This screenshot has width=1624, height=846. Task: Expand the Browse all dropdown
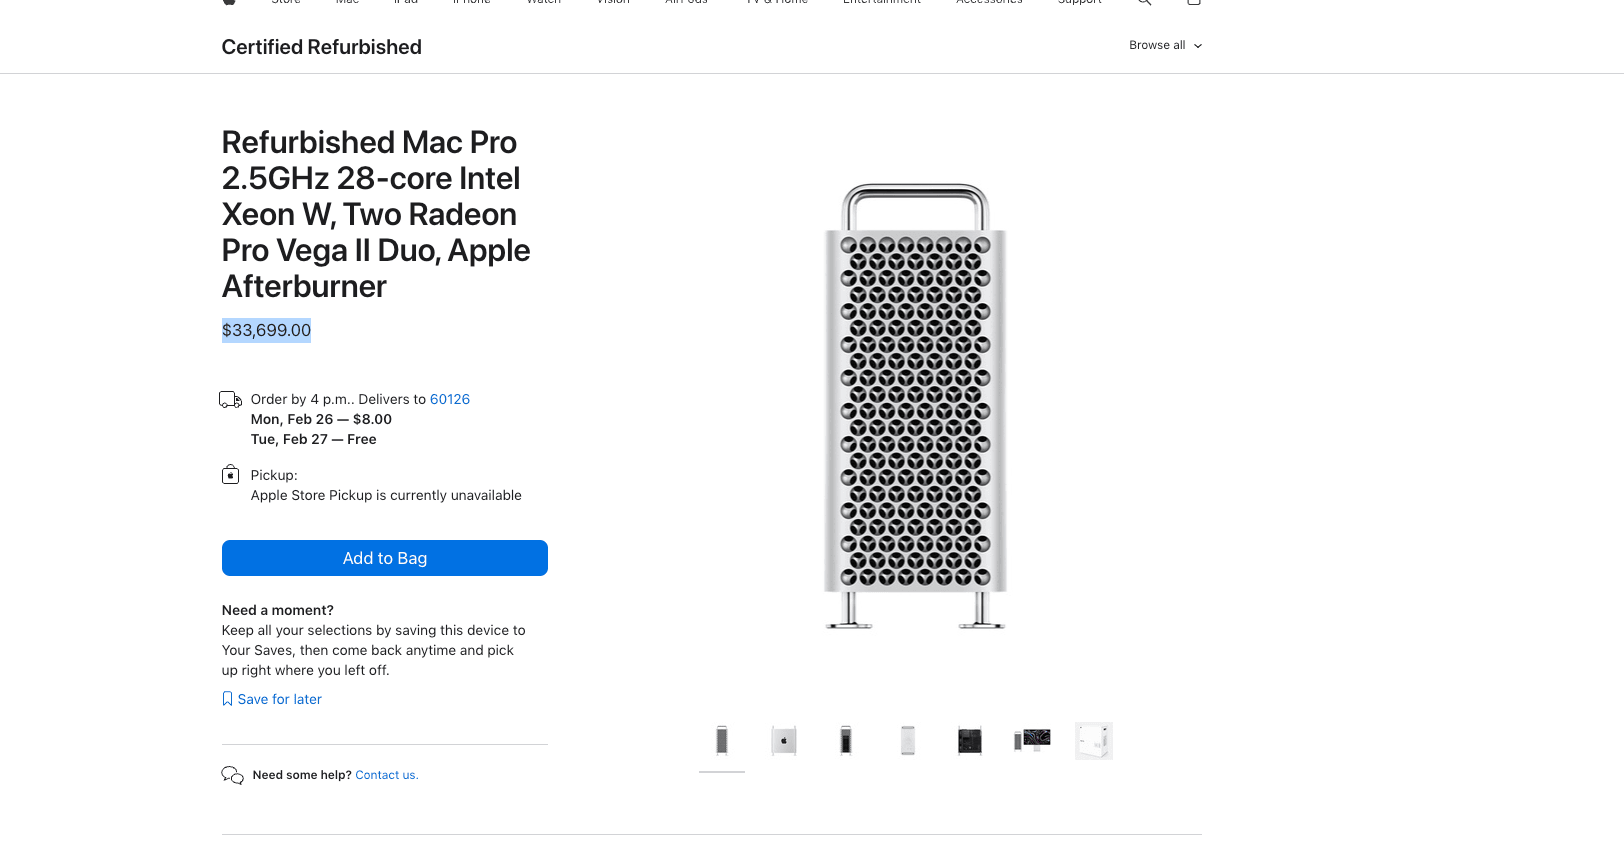point(1165,45)
